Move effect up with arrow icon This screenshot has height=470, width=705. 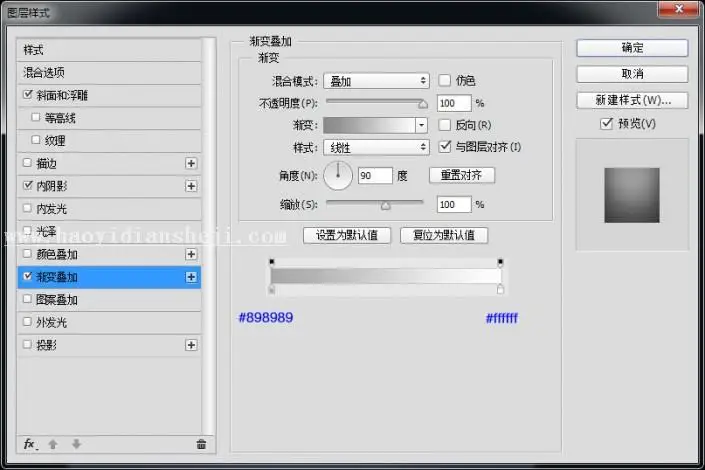coord(53,444)
